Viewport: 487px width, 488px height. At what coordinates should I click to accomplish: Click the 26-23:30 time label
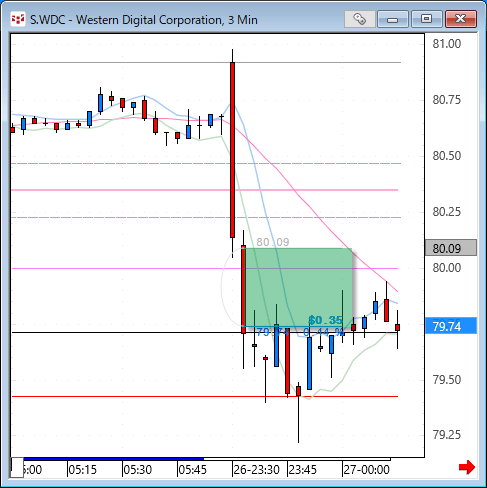tap(256, 470)
